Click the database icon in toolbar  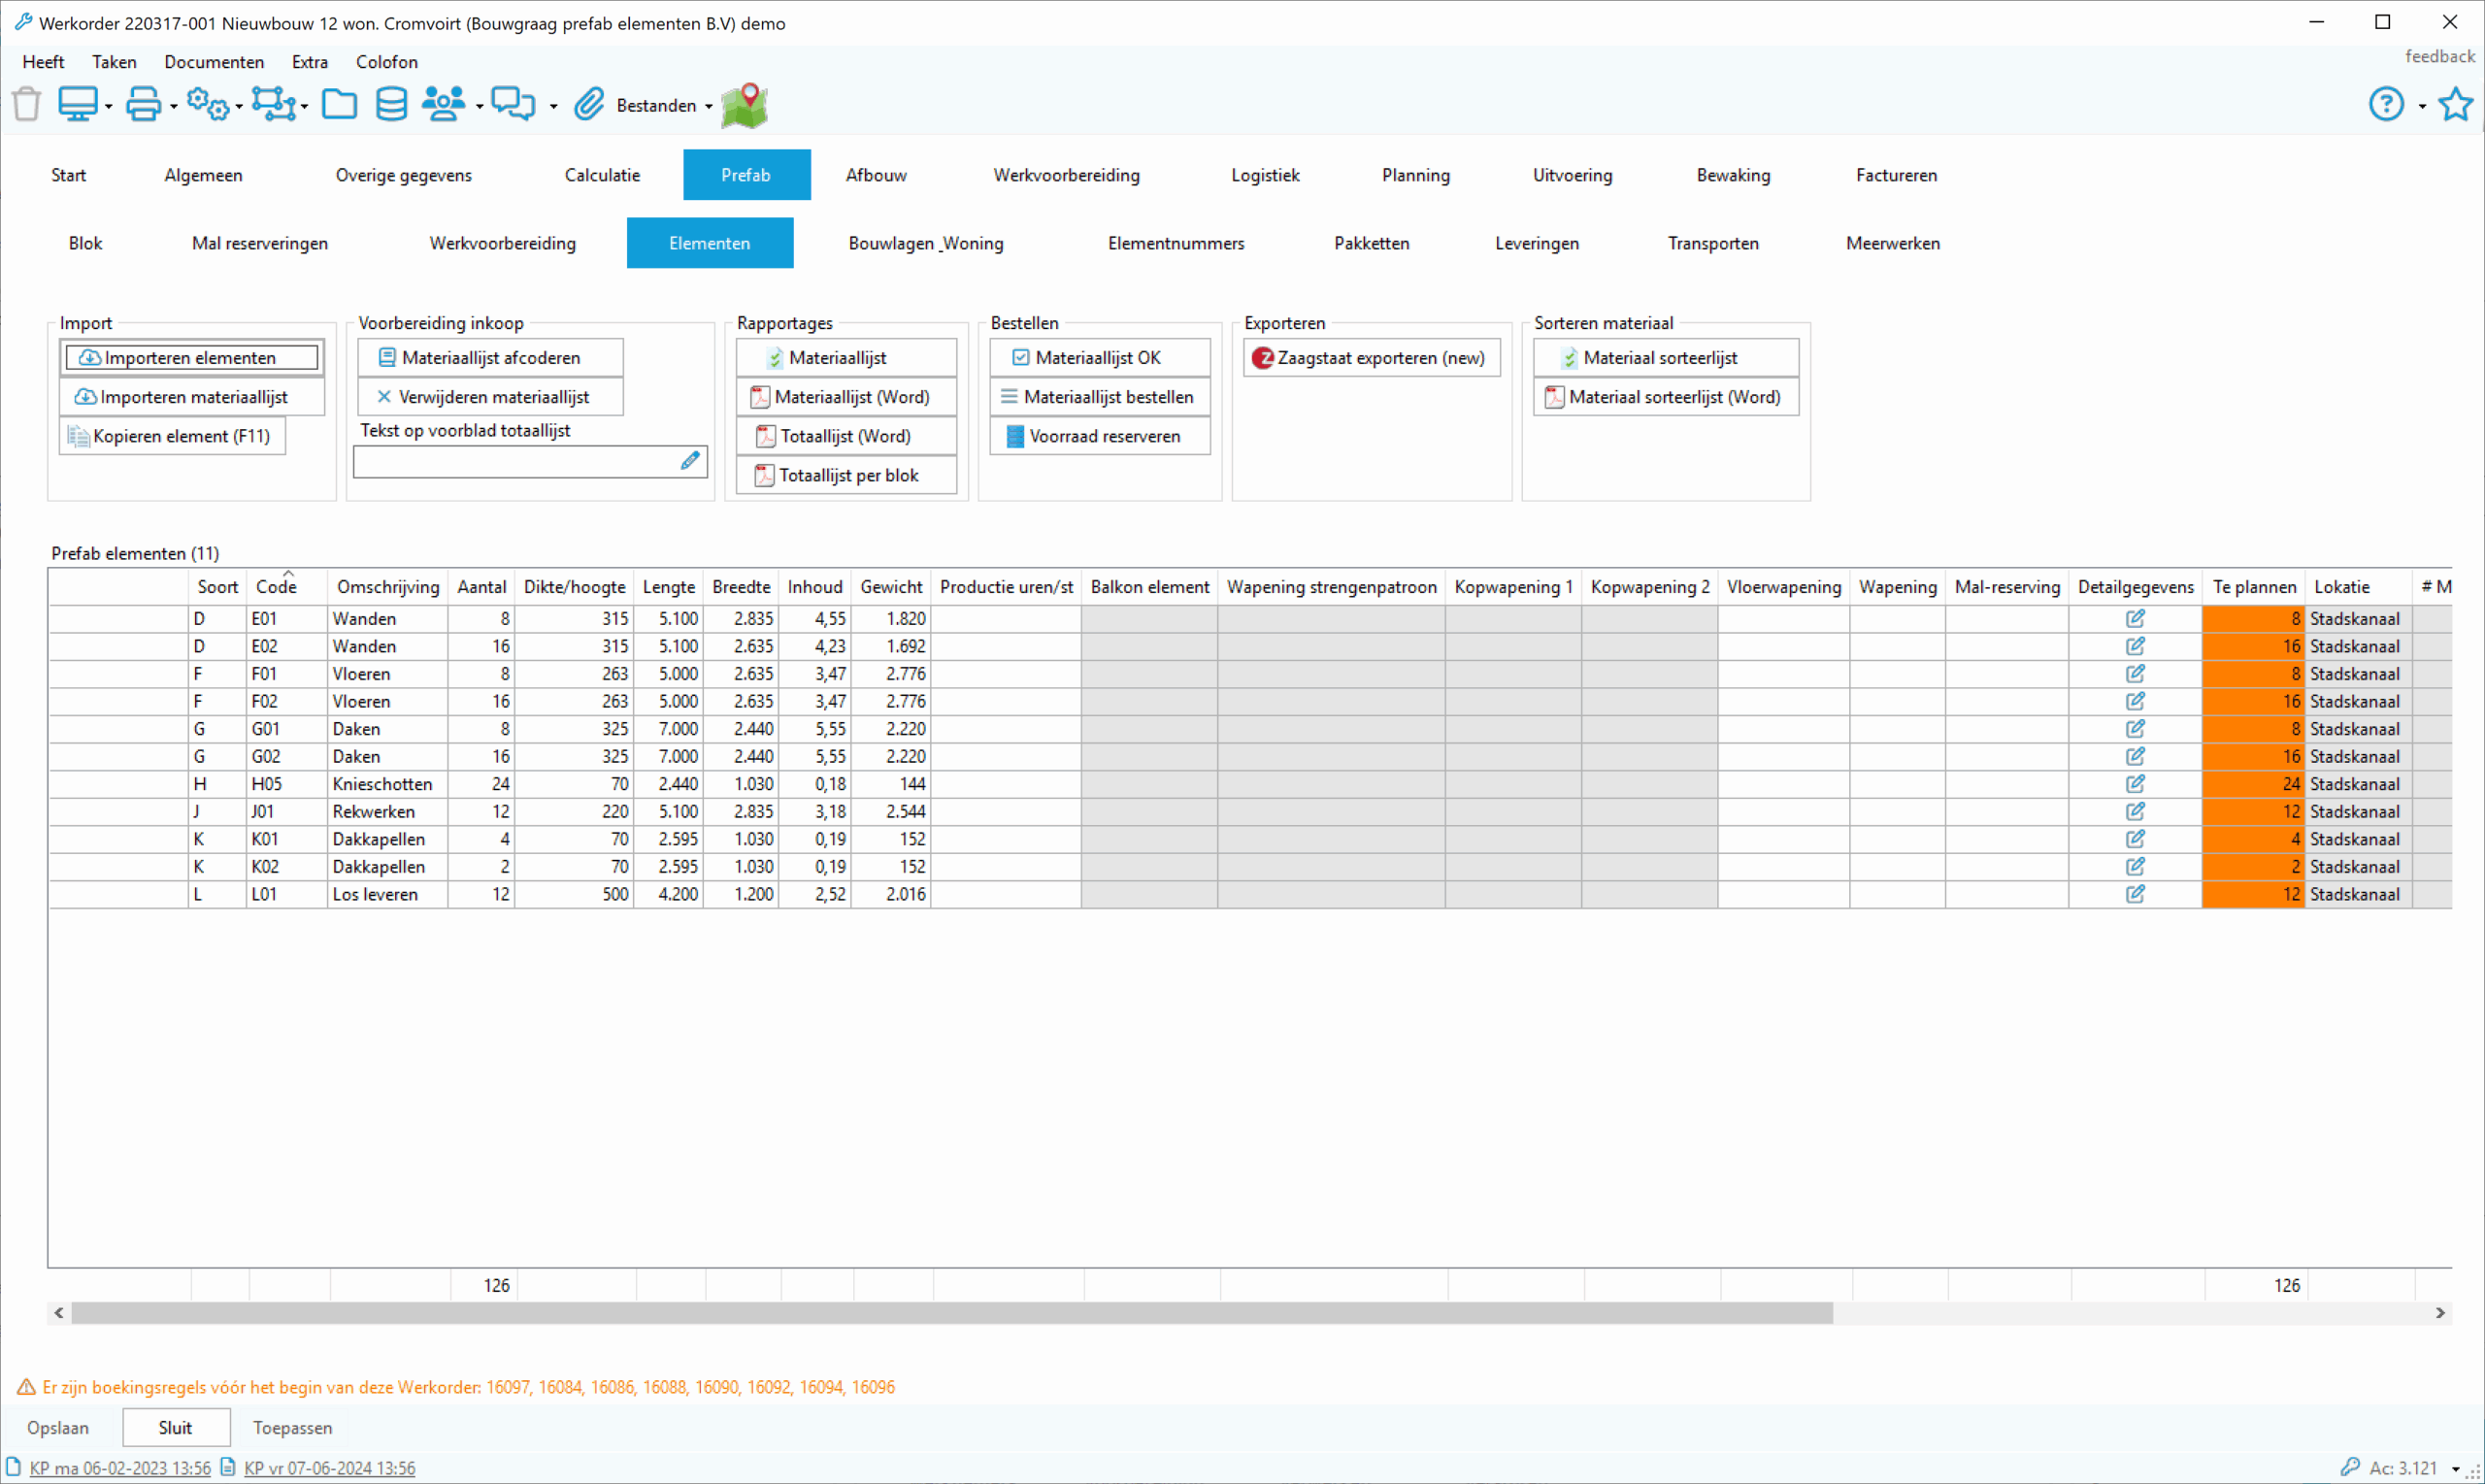coord(391,104)
